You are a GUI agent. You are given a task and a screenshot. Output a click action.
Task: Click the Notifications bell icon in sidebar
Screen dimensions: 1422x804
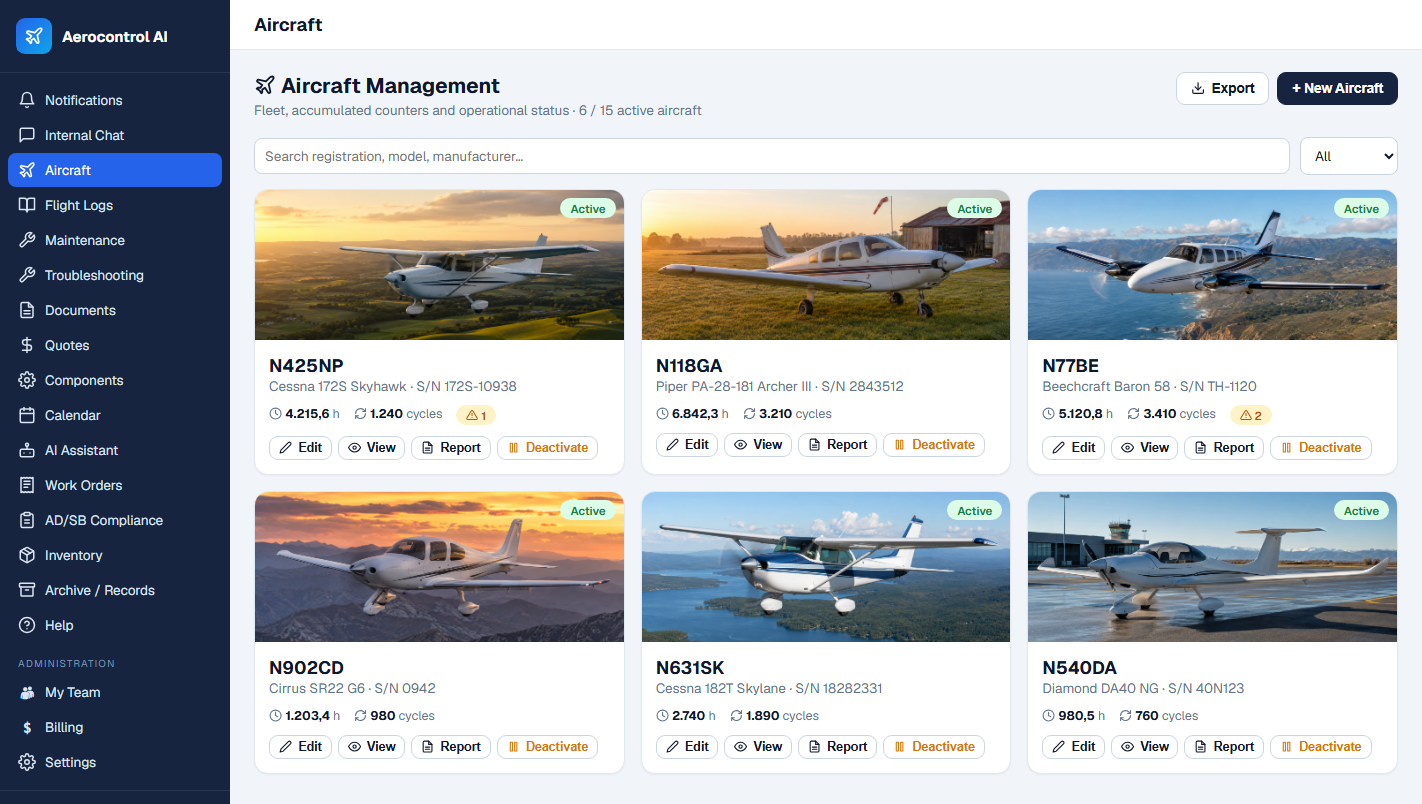[x=27, y=100]
